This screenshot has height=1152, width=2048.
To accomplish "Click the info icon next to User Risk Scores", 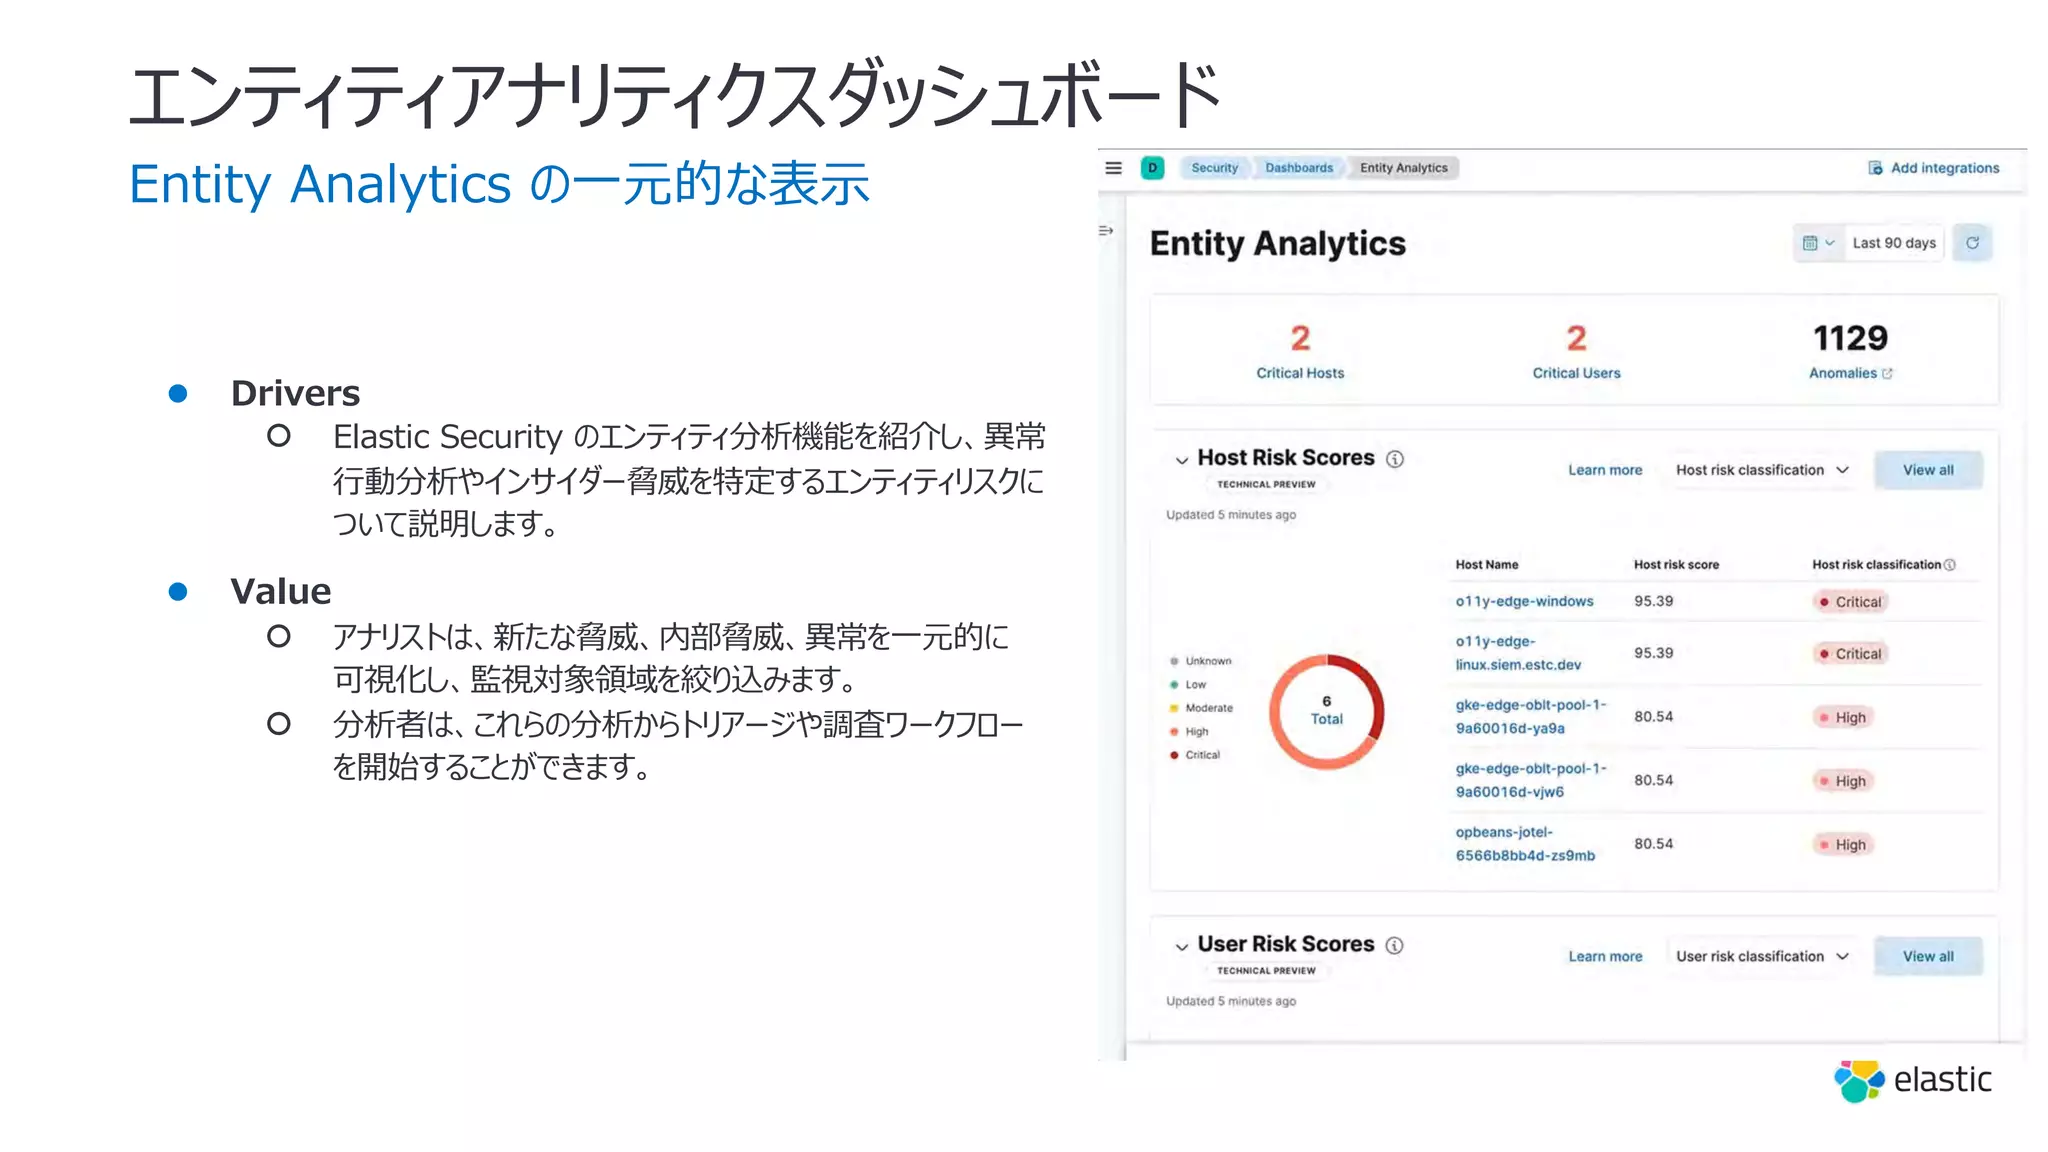I will [1395, 945].
